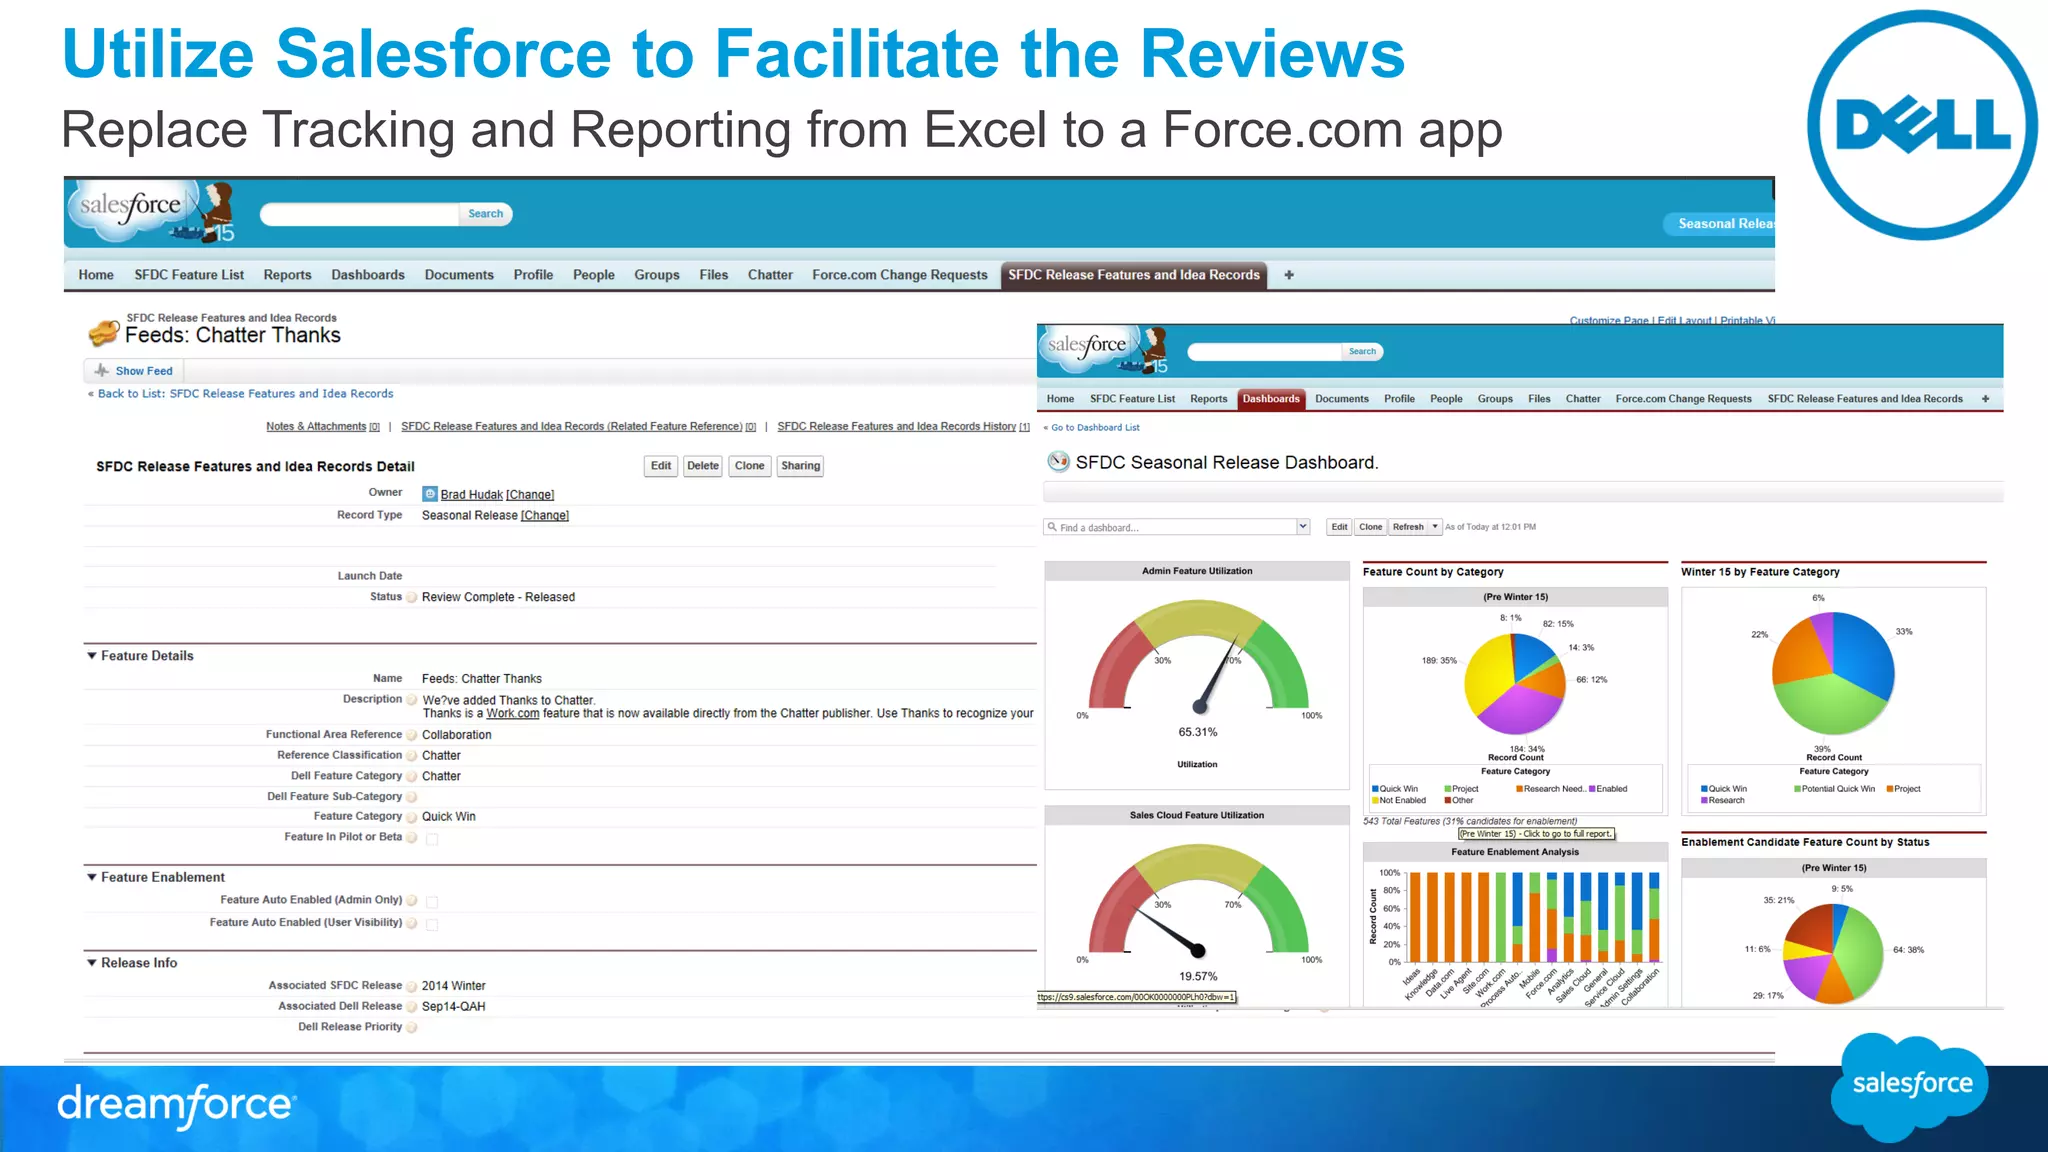
Task: Click the plus tab icon in the dashboard nav
Action: pyautogui.click(x=1985, y=399)
